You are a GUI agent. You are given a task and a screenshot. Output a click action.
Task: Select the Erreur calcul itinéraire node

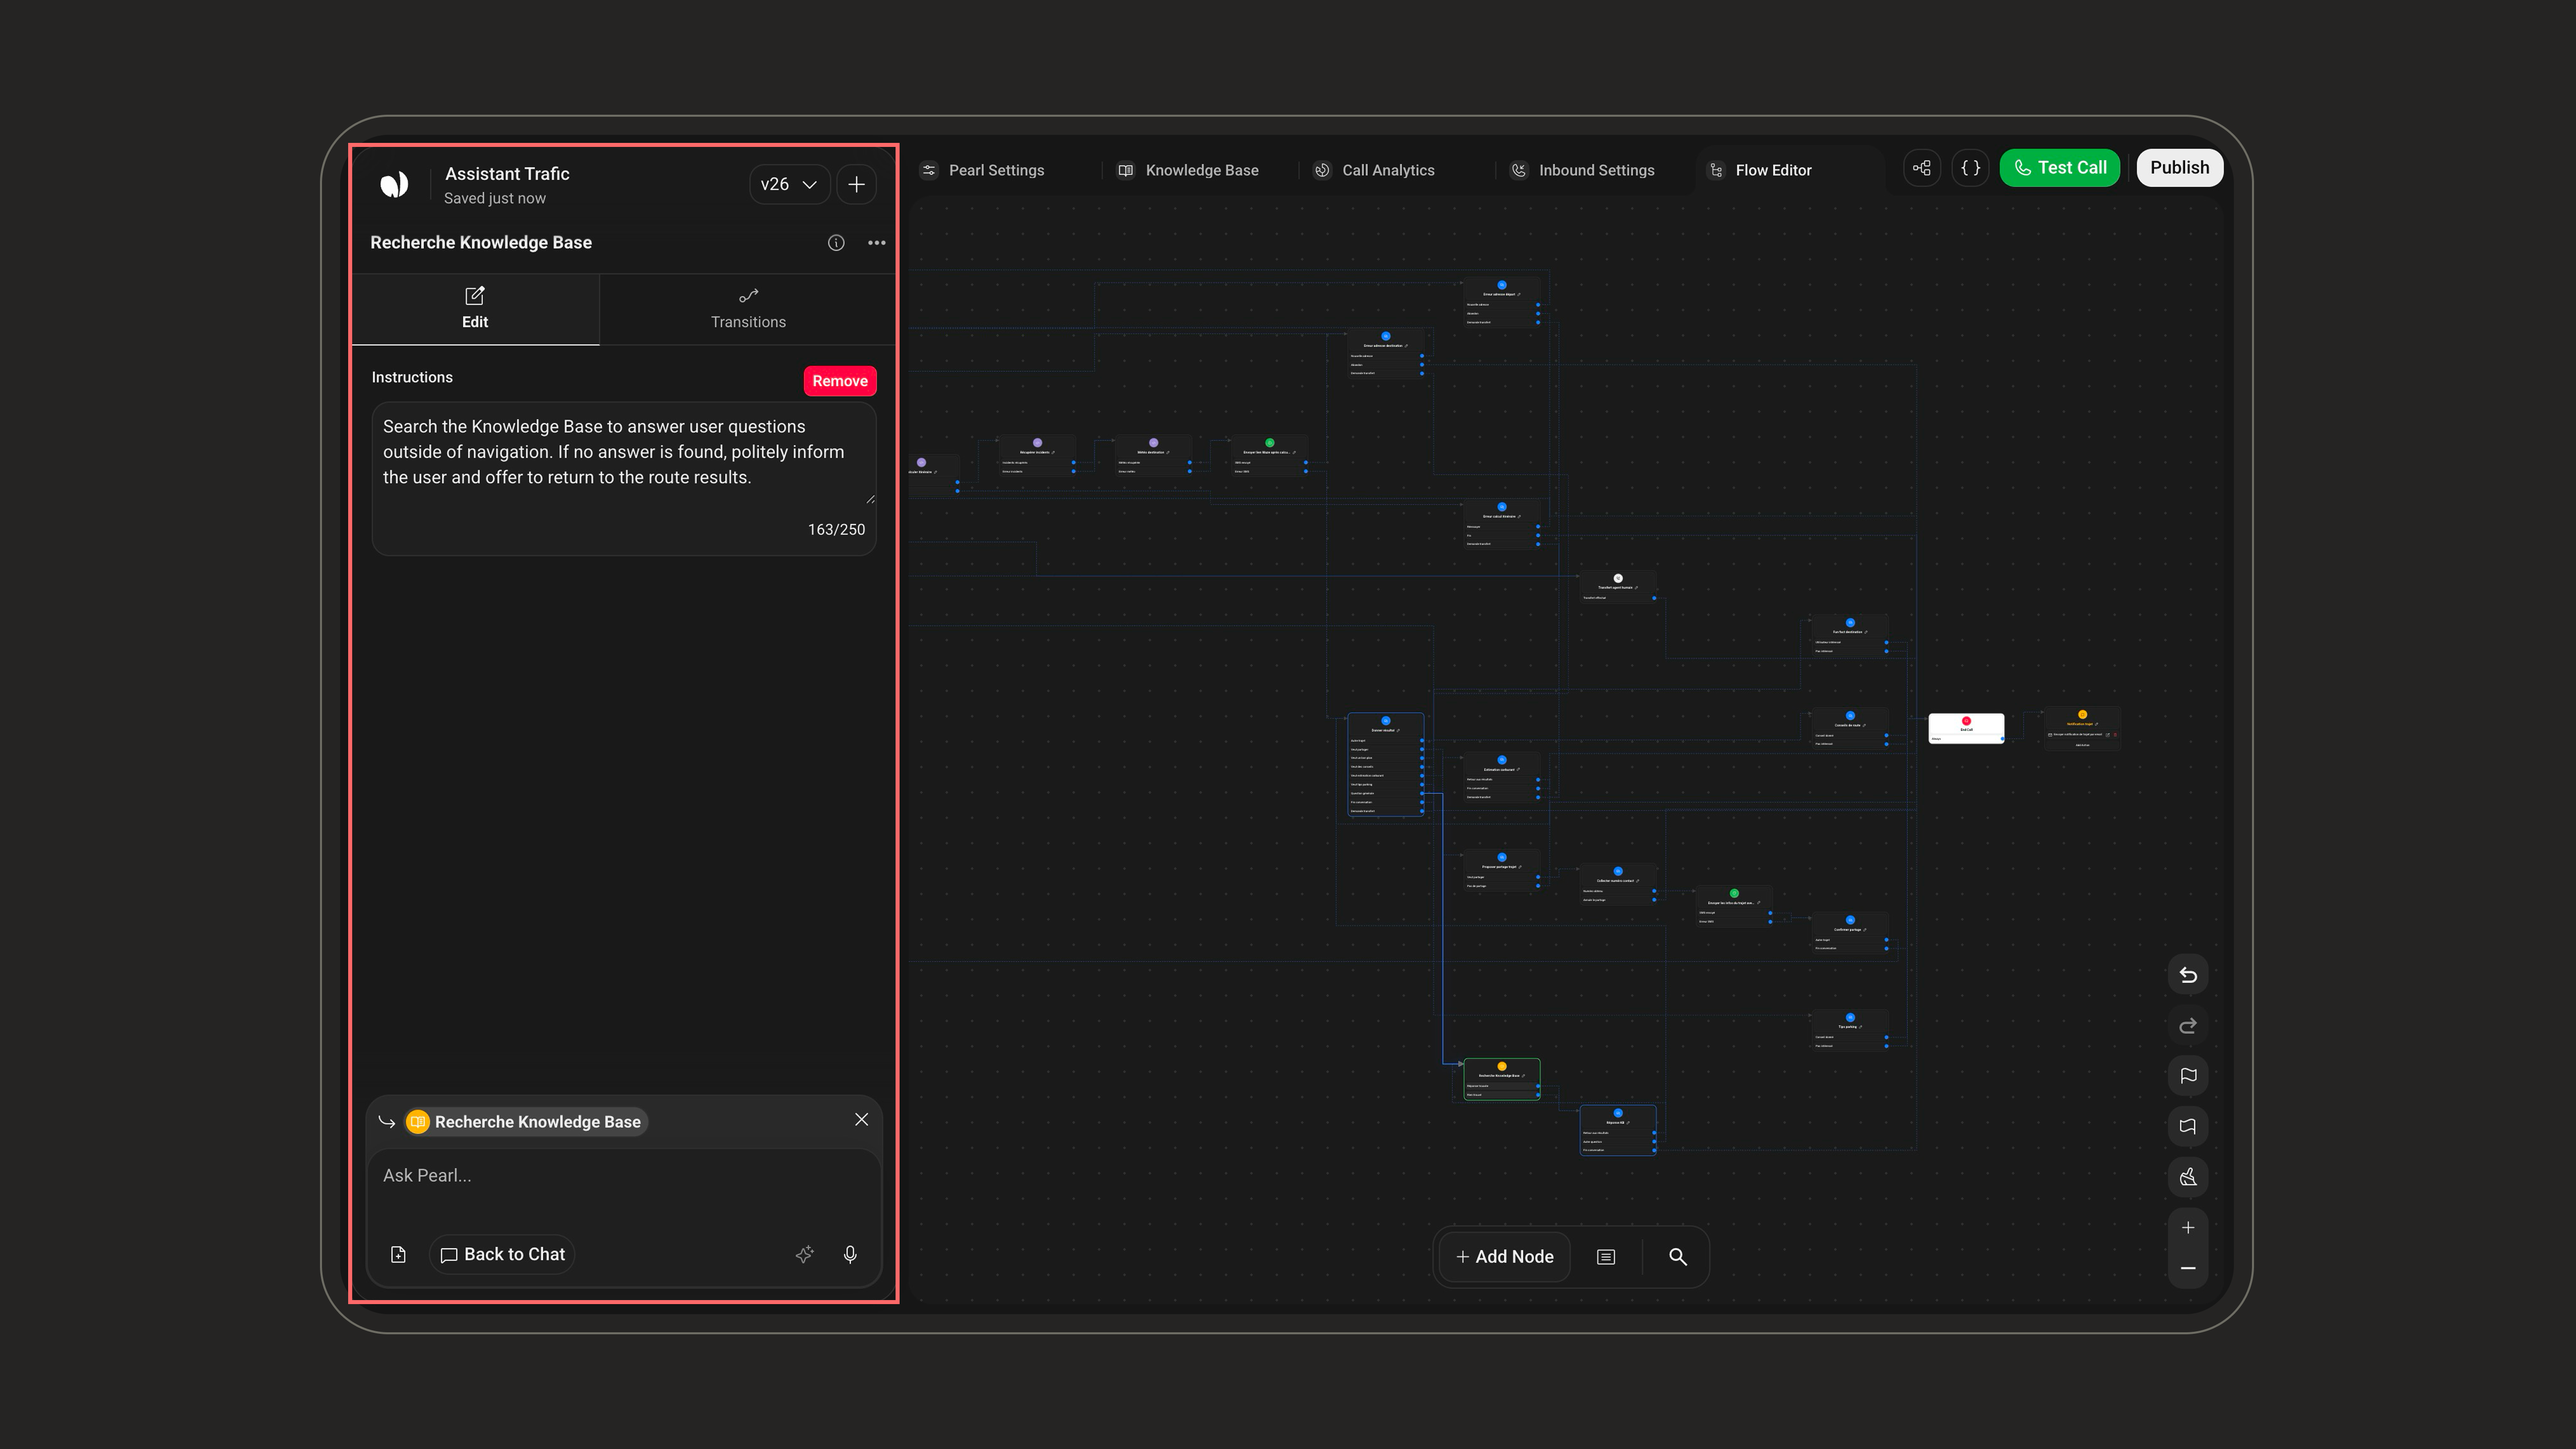(x=1501, y=525)
